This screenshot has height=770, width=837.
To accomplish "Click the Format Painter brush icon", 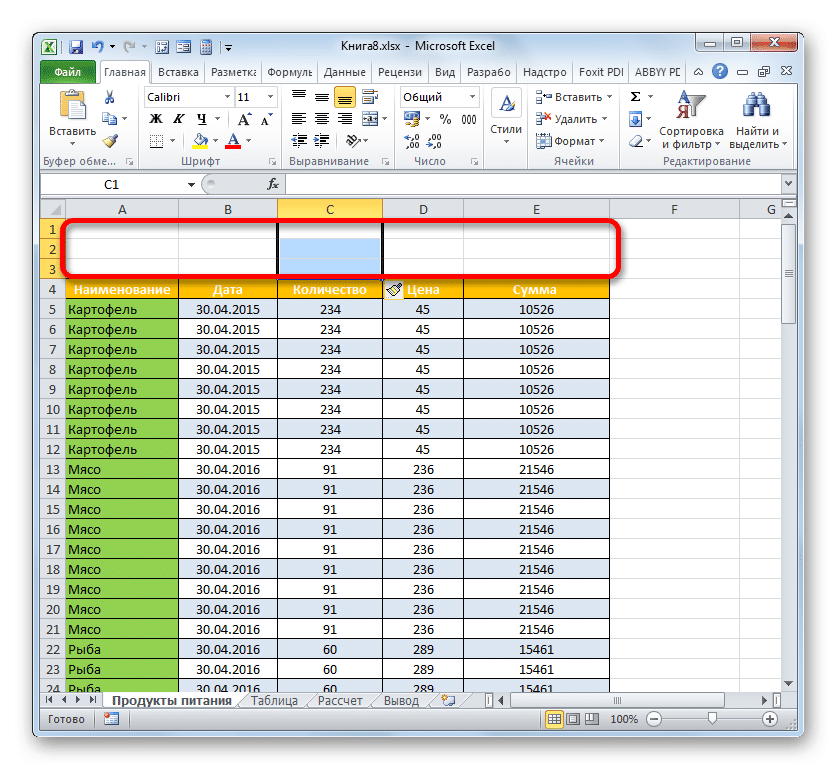I will pyautogui.click(x=110, y=141).
